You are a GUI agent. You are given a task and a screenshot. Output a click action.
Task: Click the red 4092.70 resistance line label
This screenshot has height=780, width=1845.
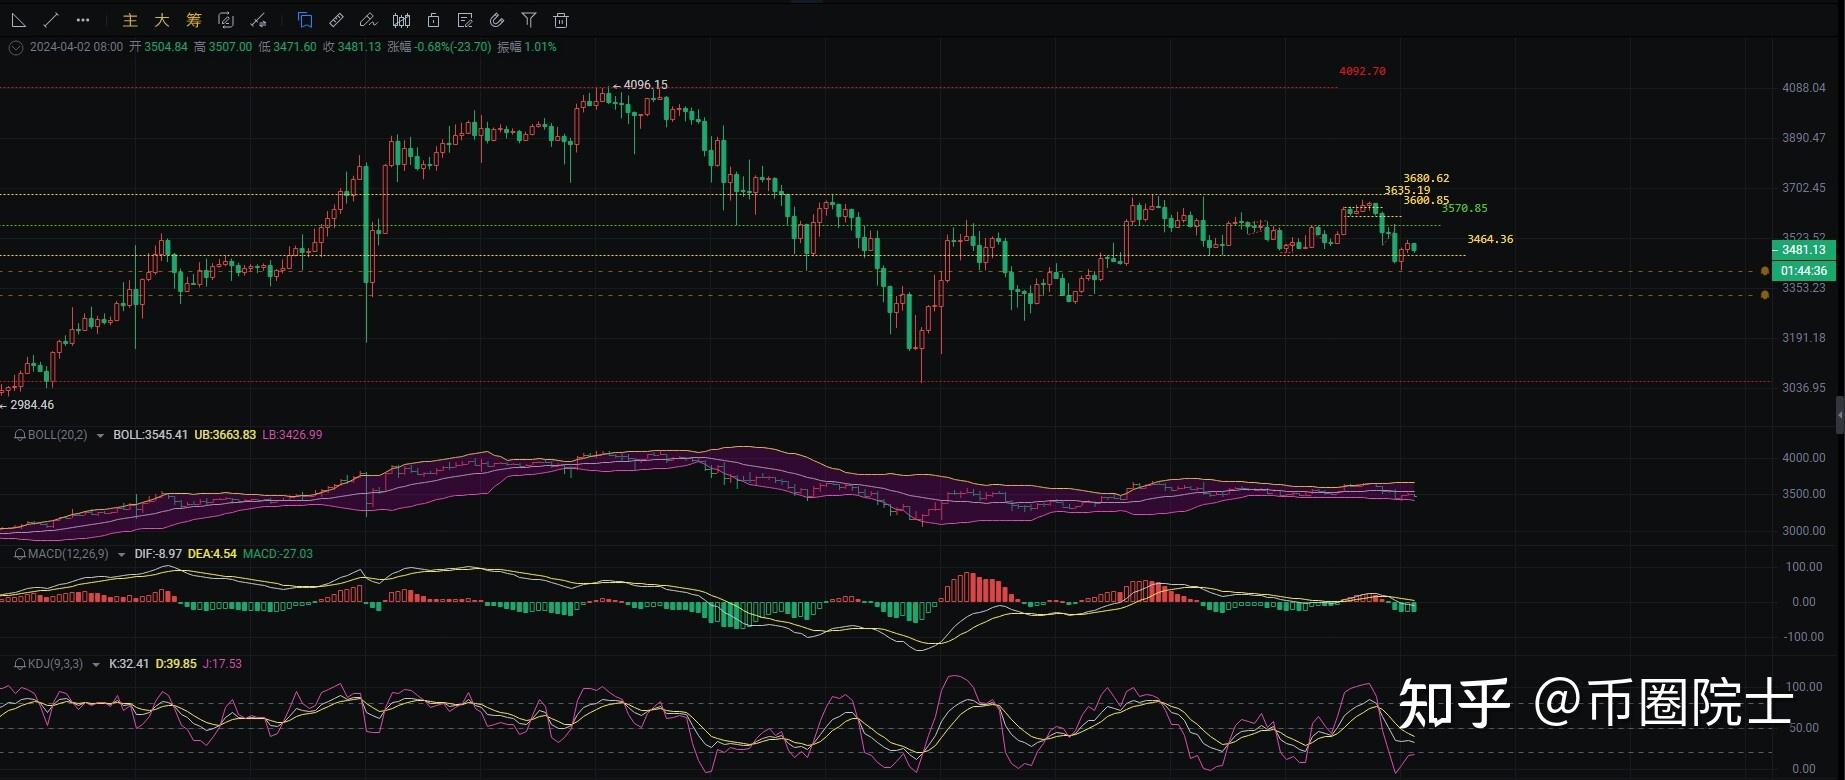click(1362, 71)
